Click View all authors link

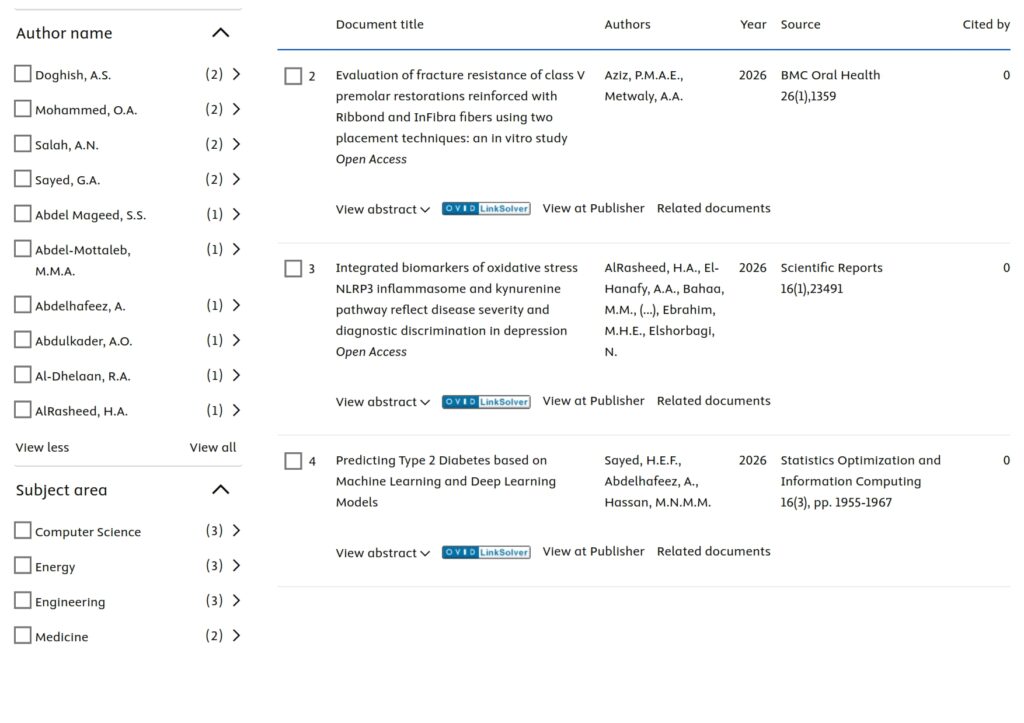(x=213, y=447)
